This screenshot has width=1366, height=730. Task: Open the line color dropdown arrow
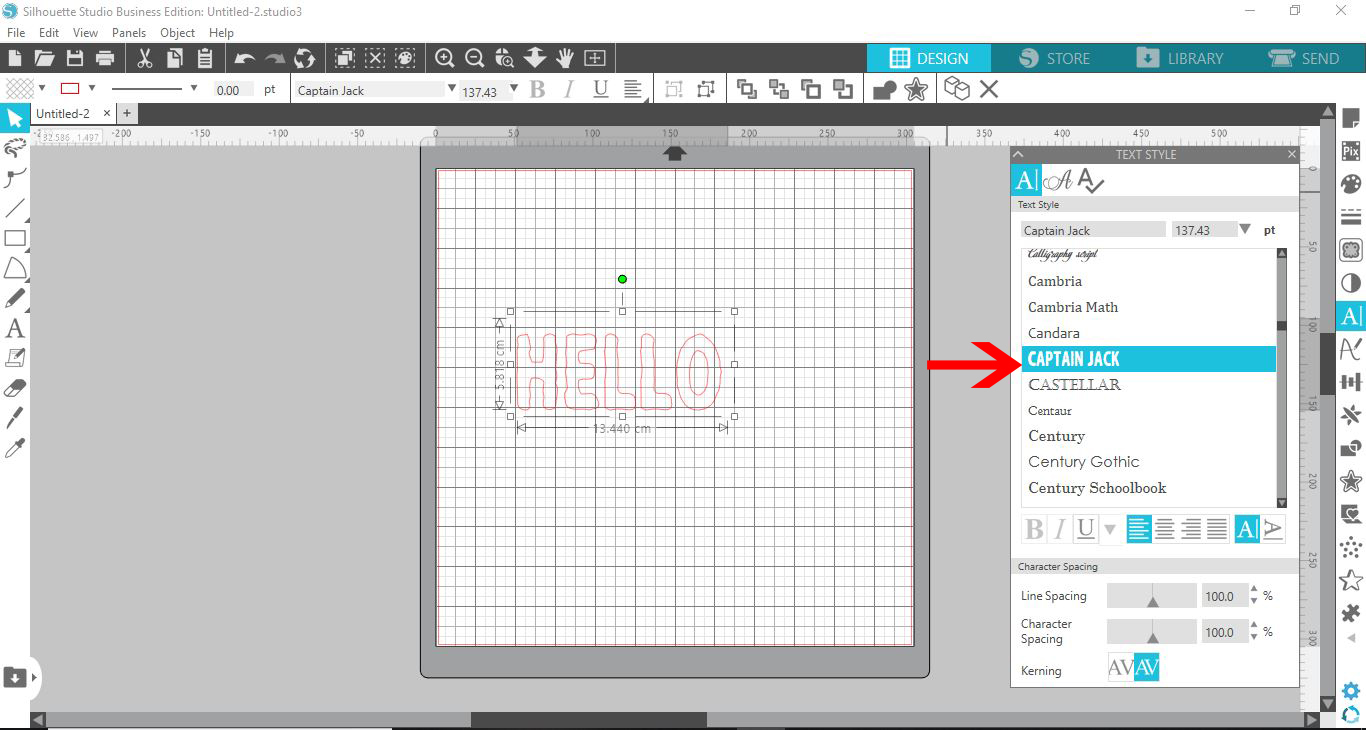click(x=92, y=89)
